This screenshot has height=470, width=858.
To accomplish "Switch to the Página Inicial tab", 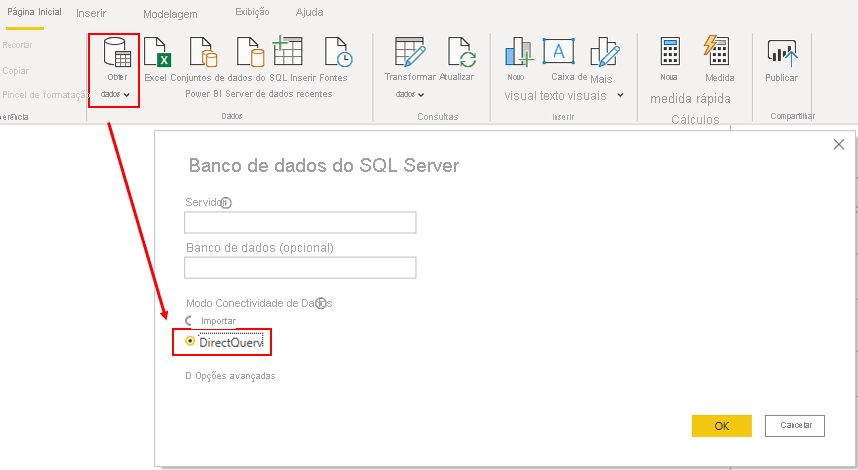I will (x=34, y=11).
